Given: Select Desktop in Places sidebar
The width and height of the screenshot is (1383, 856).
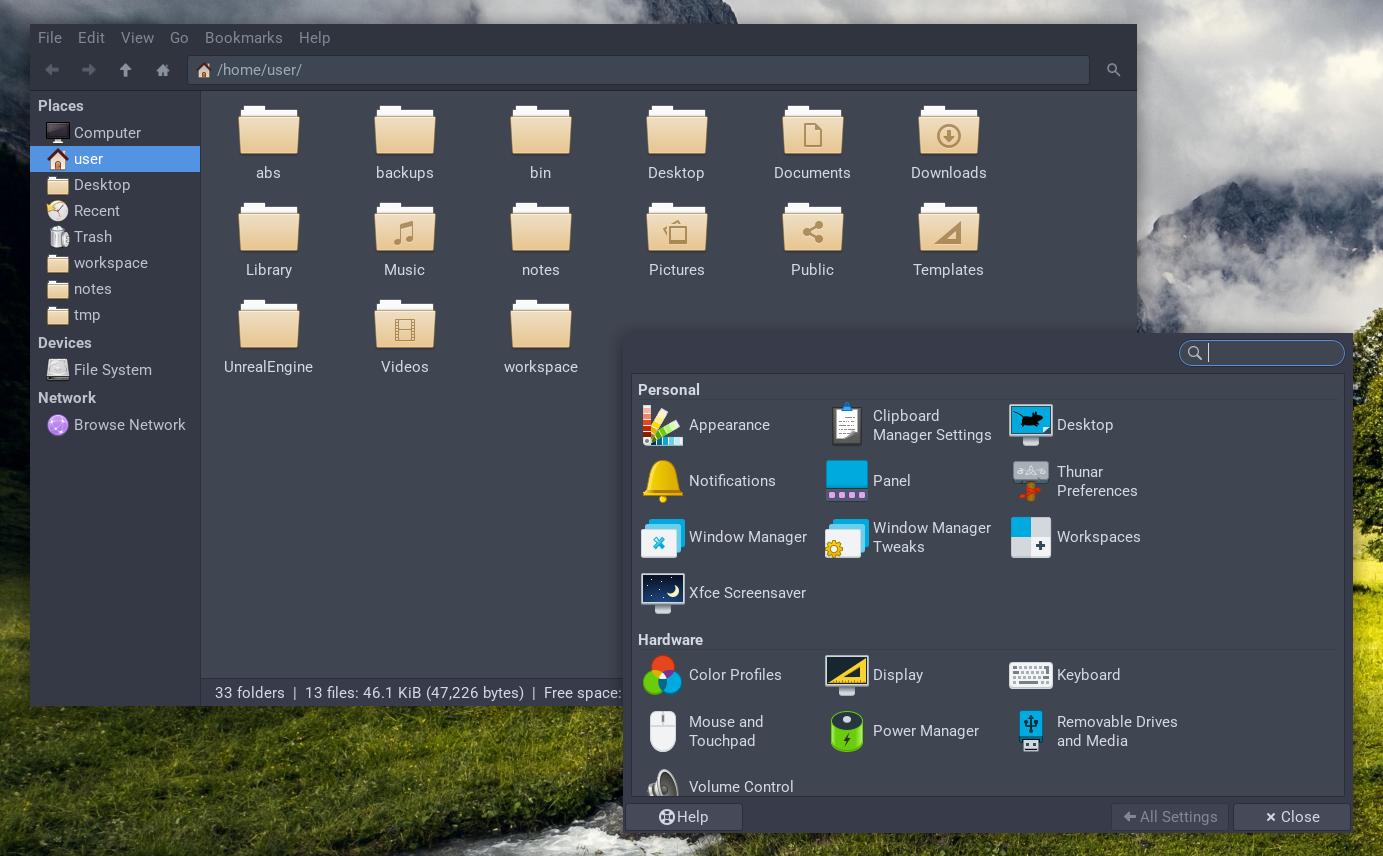Looking at the screenshot, I should tap(115, 185).
